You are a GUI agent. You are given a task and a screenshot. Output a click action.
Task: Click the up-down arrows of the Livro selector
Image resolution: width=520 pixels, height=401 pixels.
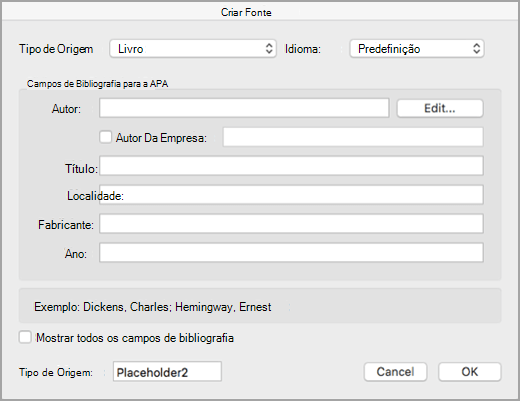(269, 49)
